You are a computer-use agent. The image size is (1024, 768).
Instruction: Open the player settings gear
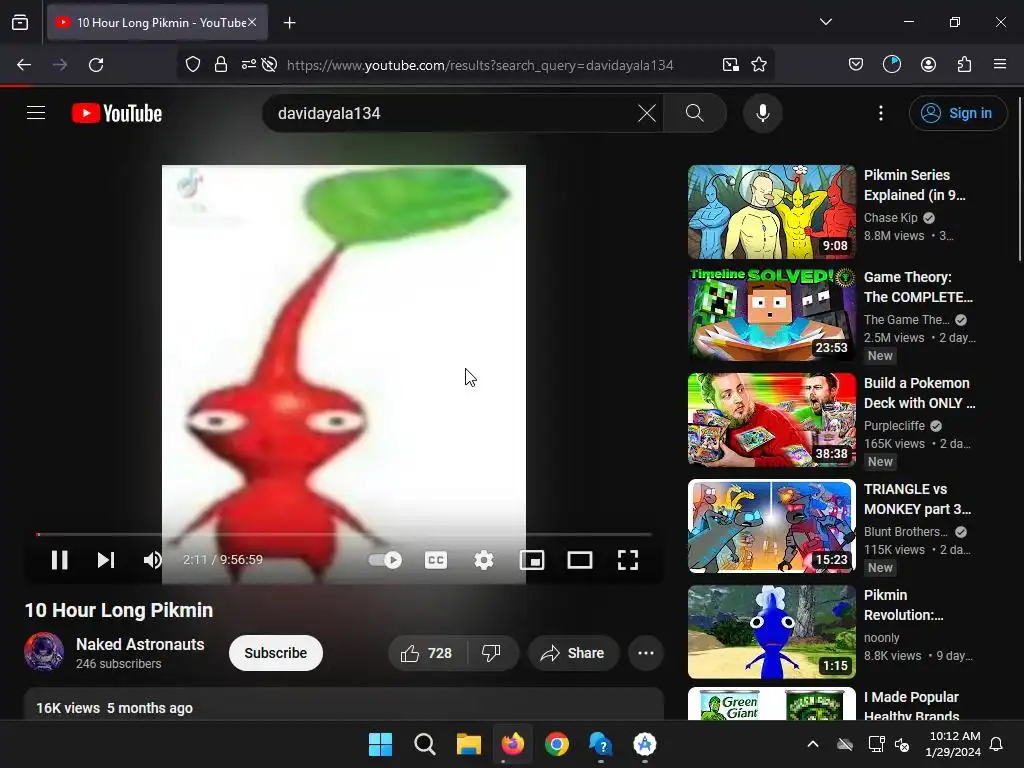[483, 560]
